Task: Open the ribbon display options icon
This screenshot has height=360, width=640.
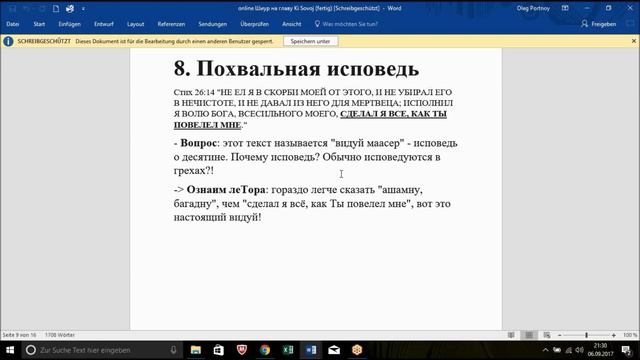Action: click(x=565, y=8)
